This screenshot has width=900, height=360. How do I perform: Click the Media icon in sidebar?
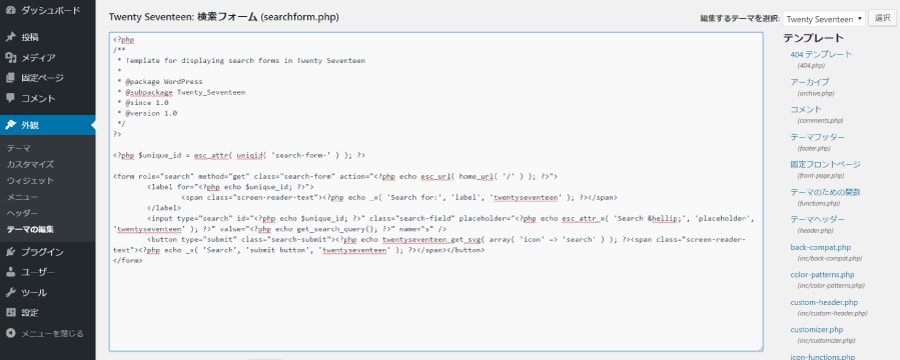(10, 57)
